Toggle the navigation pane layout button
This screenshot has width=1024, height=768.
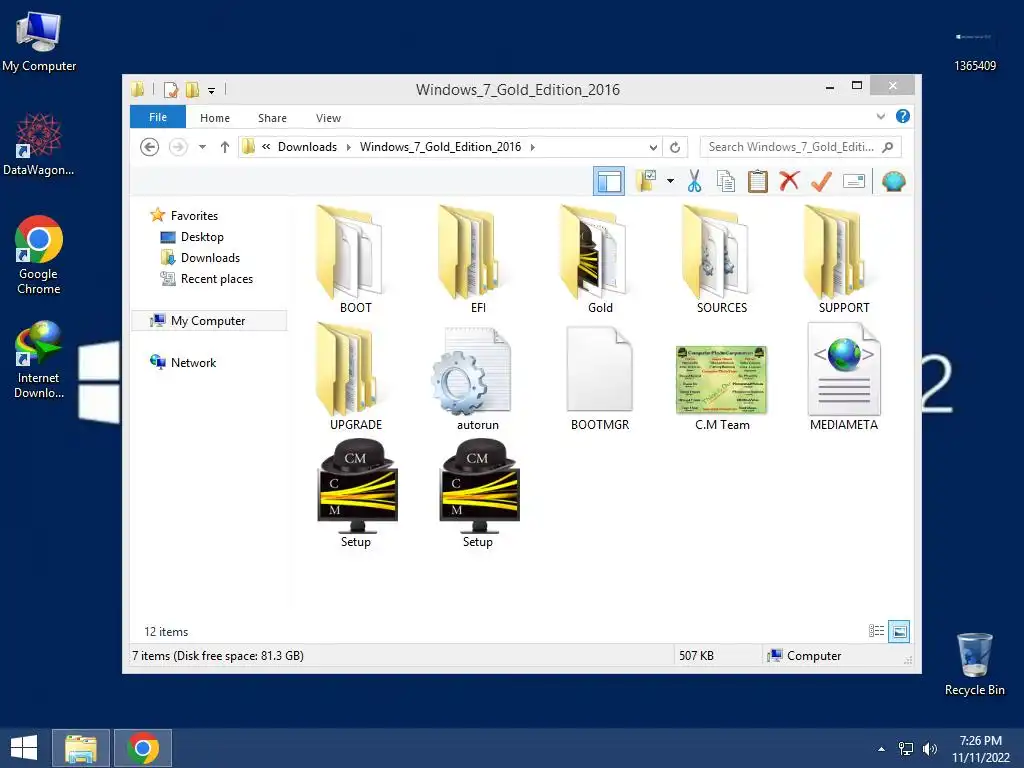point(609,181)
